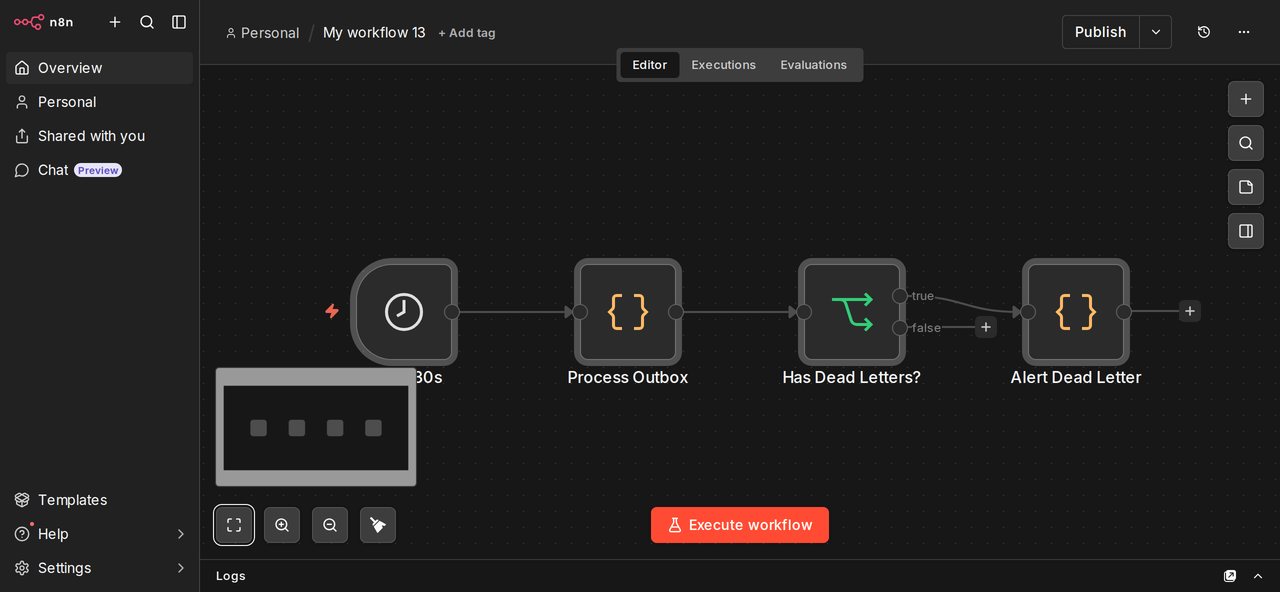Open Templates
This screenshot has height=592, width=1280.
click(x=99, y=500)
